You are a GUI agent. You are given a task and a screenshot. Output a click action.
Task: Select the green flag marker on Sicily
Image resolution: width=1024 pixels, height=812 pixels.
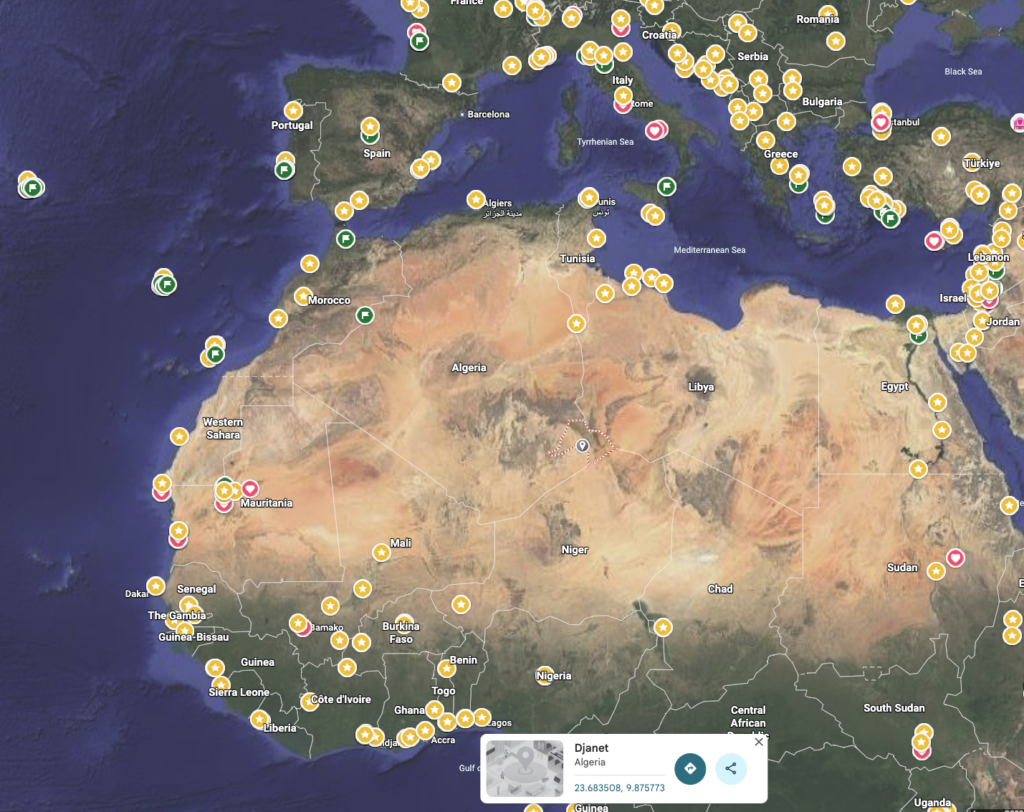coord(666,187)
